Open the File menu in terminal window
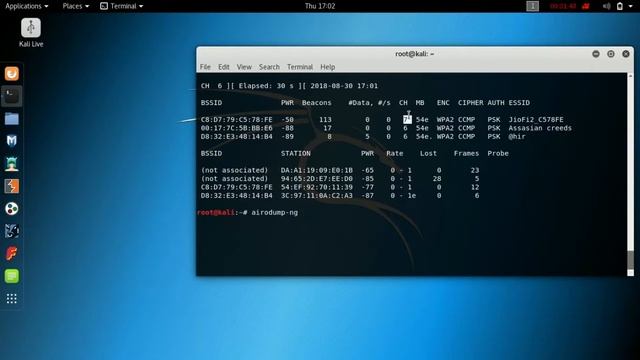 (x=205, y=67)
